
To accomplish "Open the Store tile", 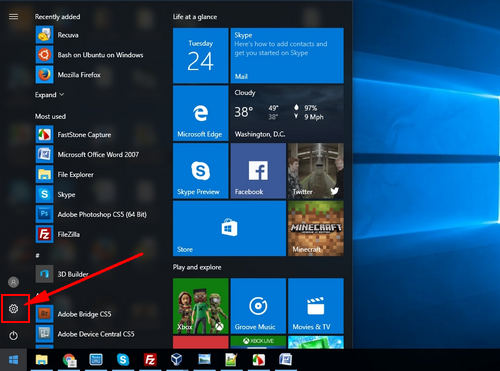I will coord(229,228).
